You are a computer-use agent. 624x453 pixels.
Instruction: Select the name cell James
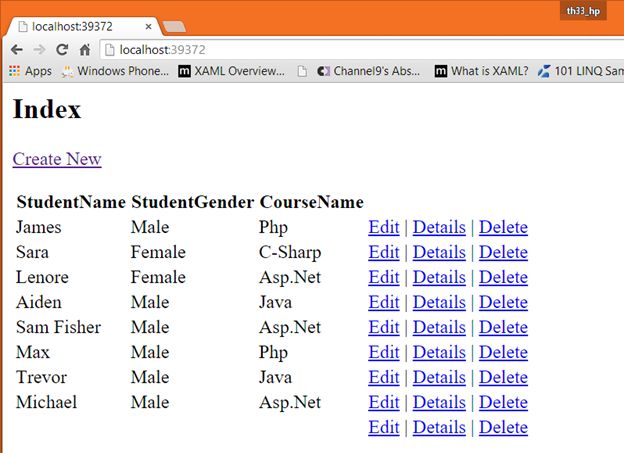coord(39,227)
